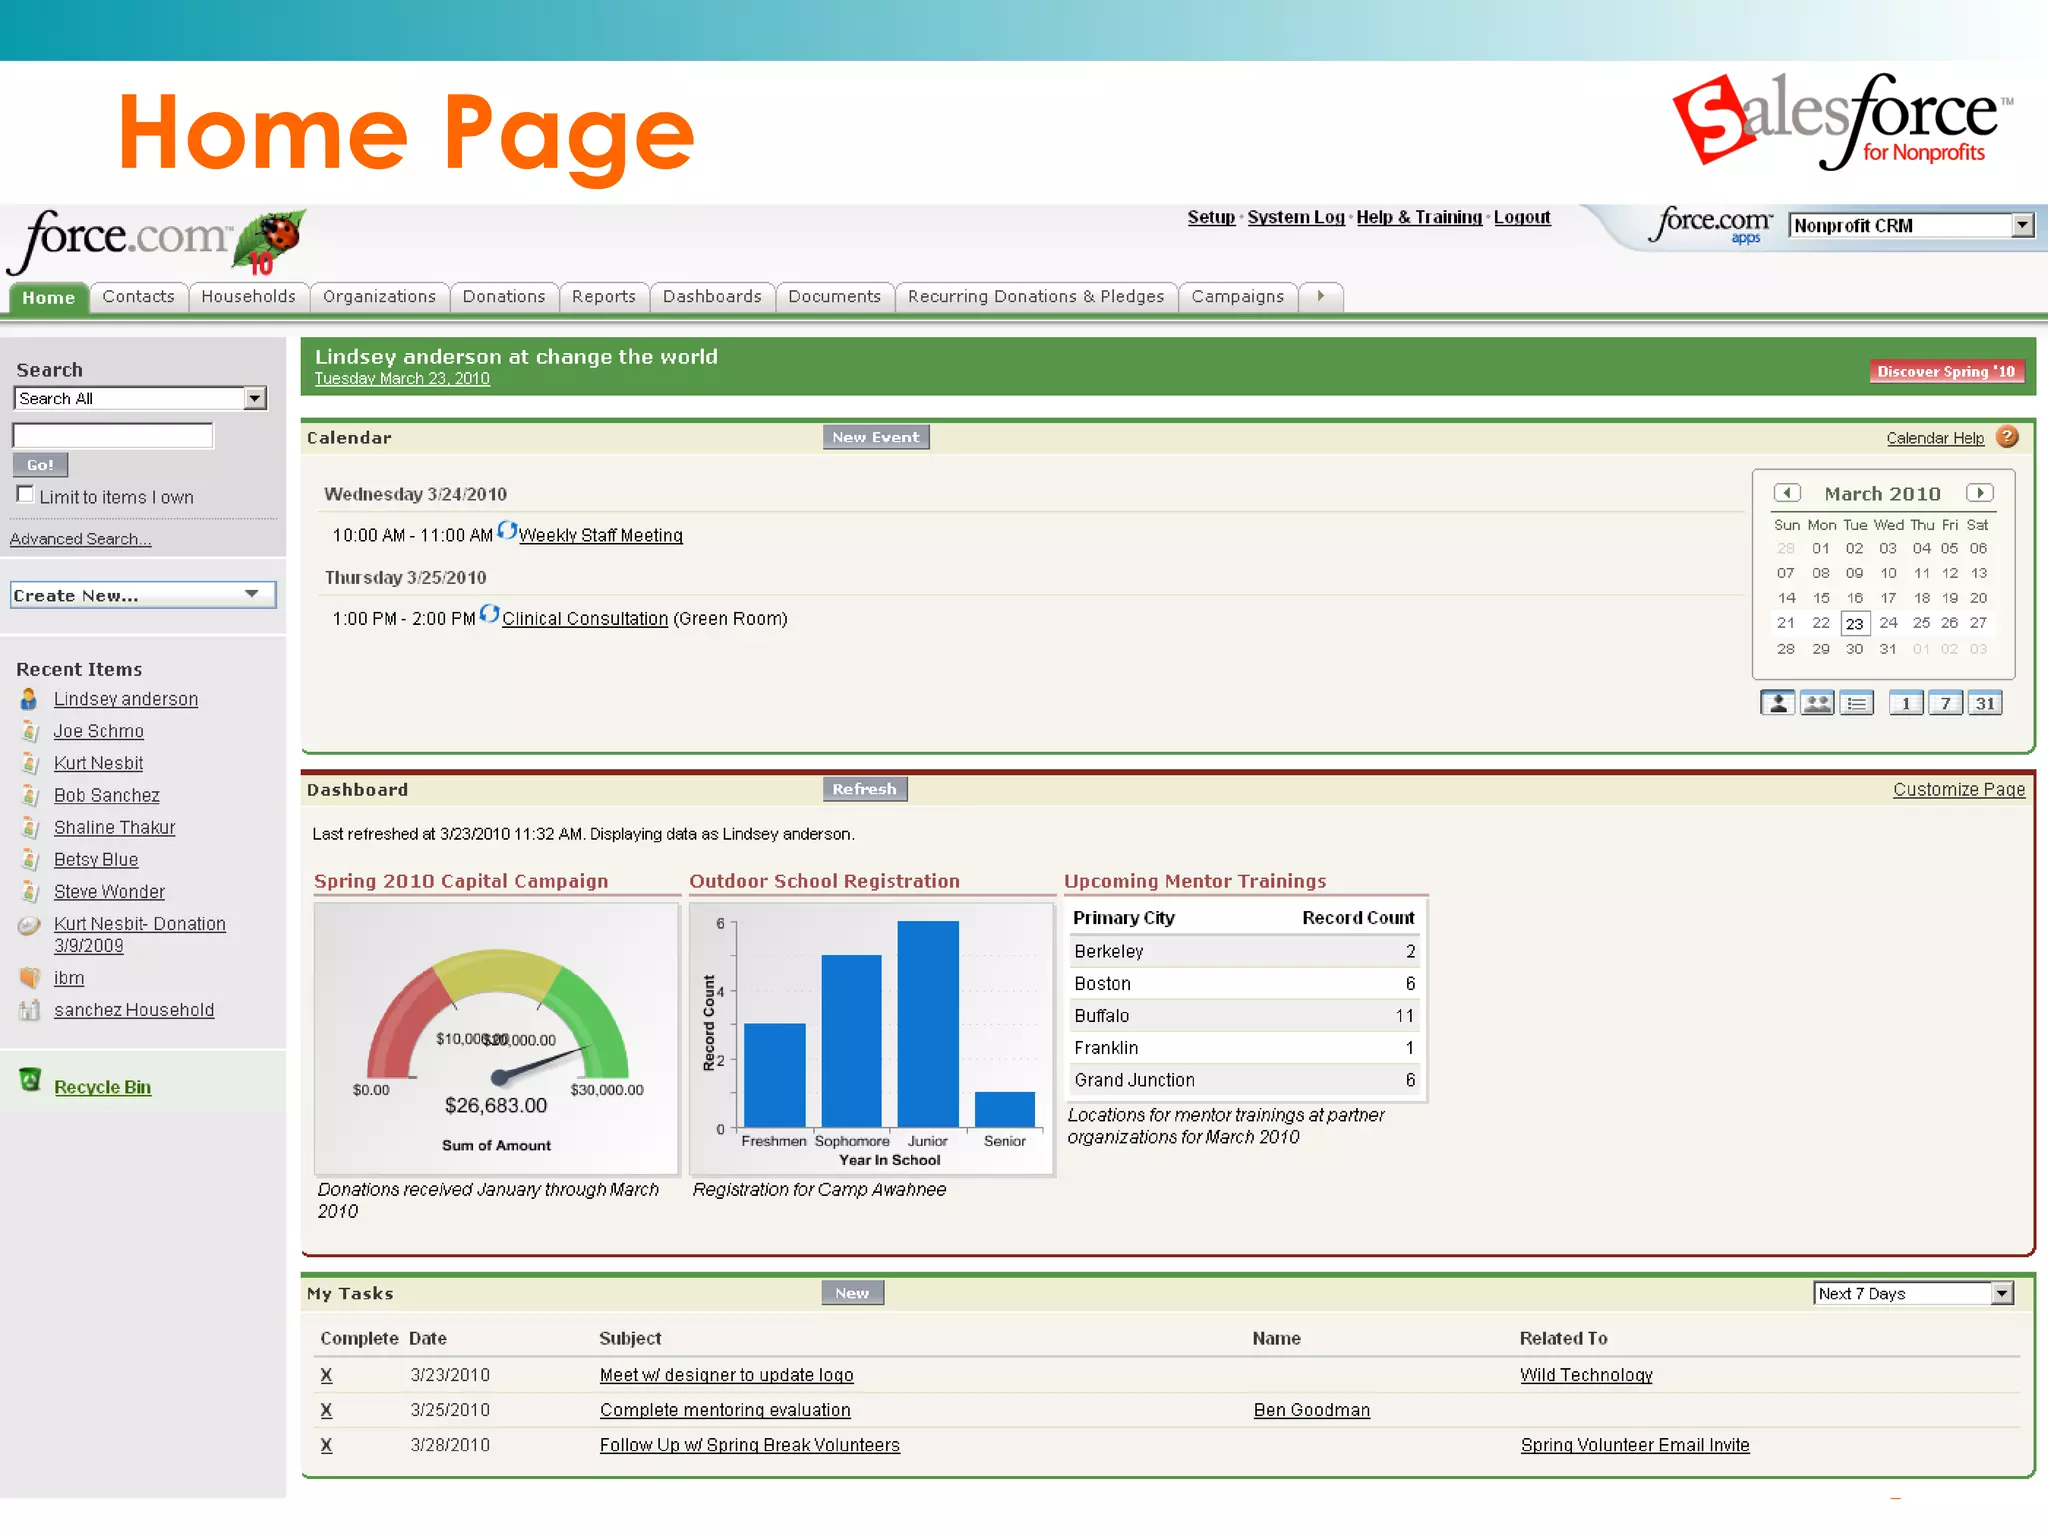Click contact icon next to Kurt Nesbit

tap(30, 763)
